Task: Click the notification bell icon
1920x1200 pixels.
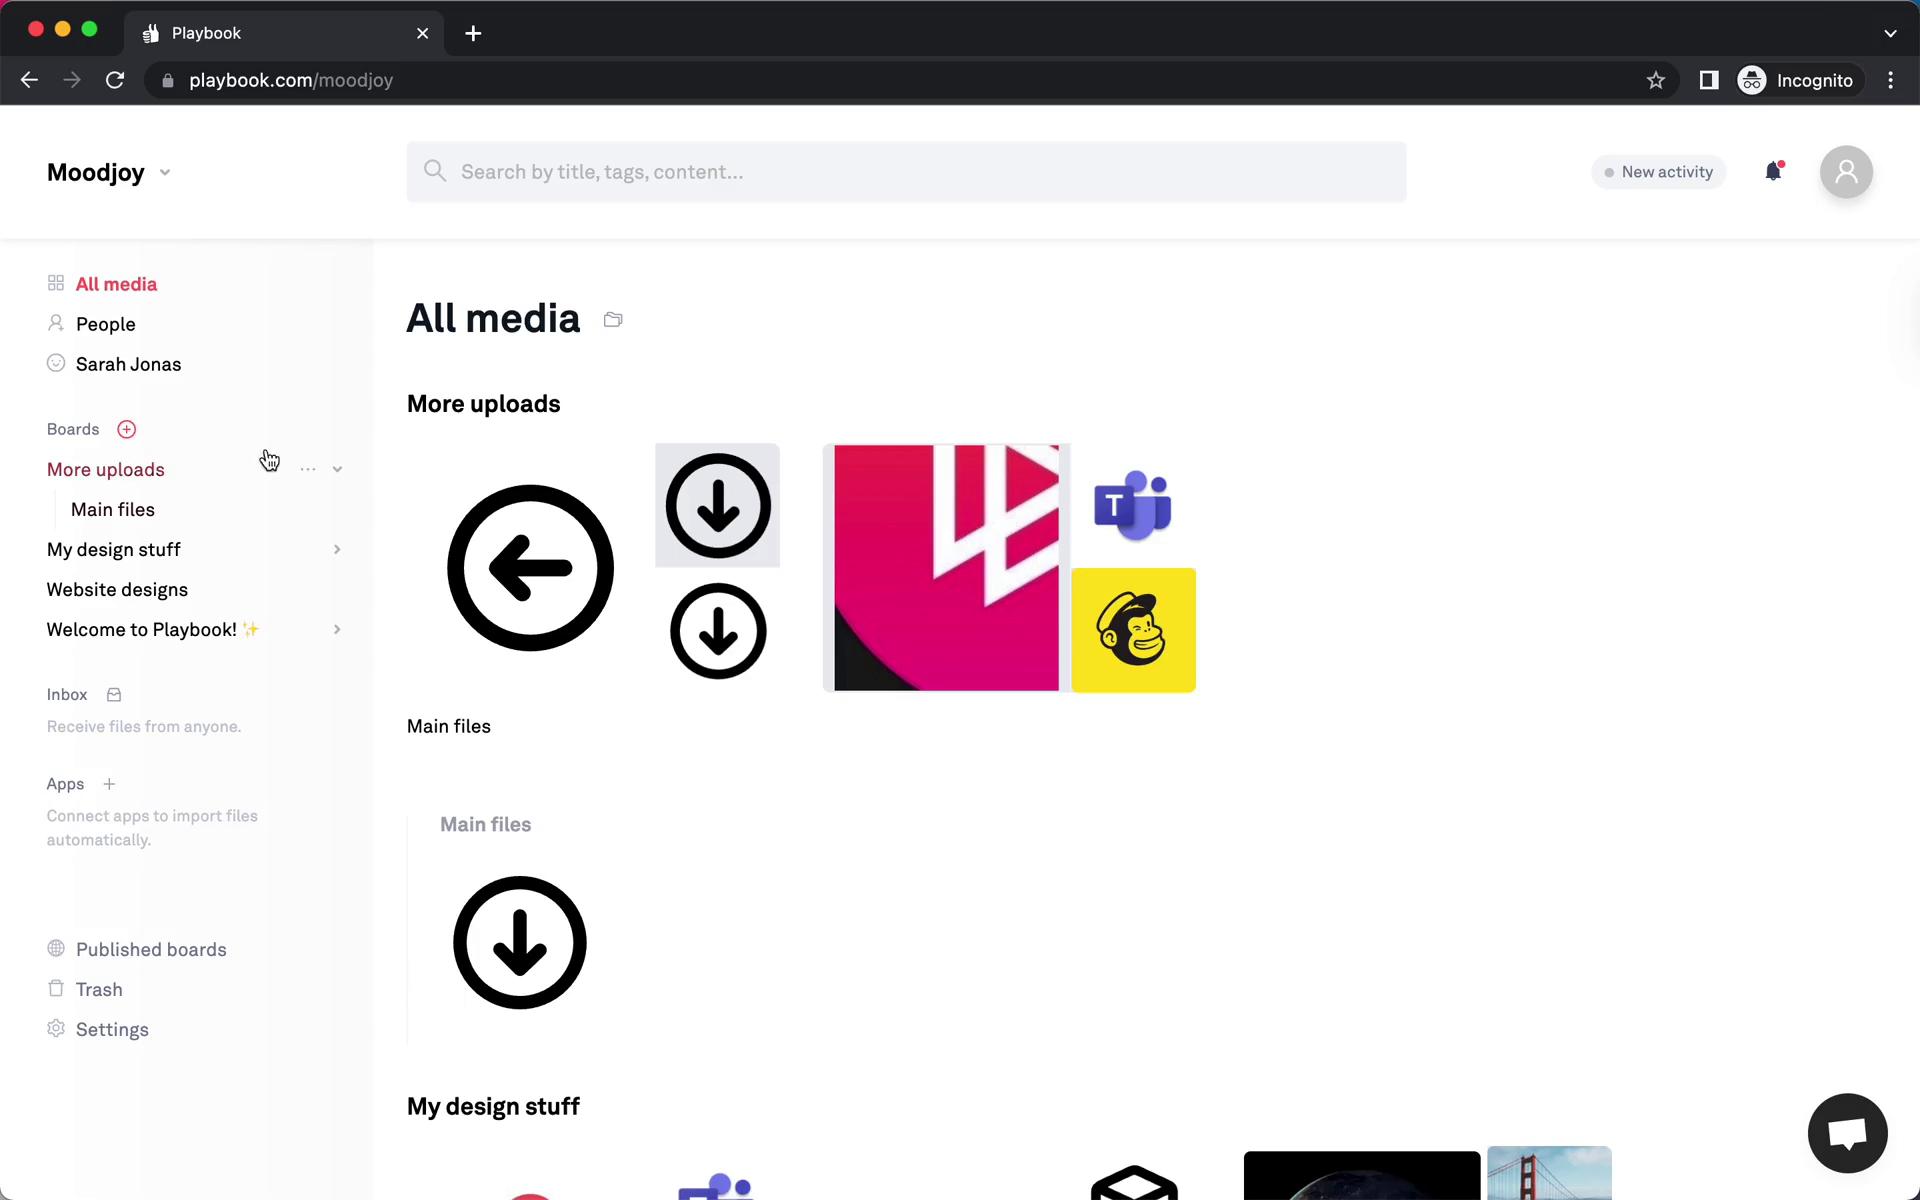Action: tap(1773, 170)
